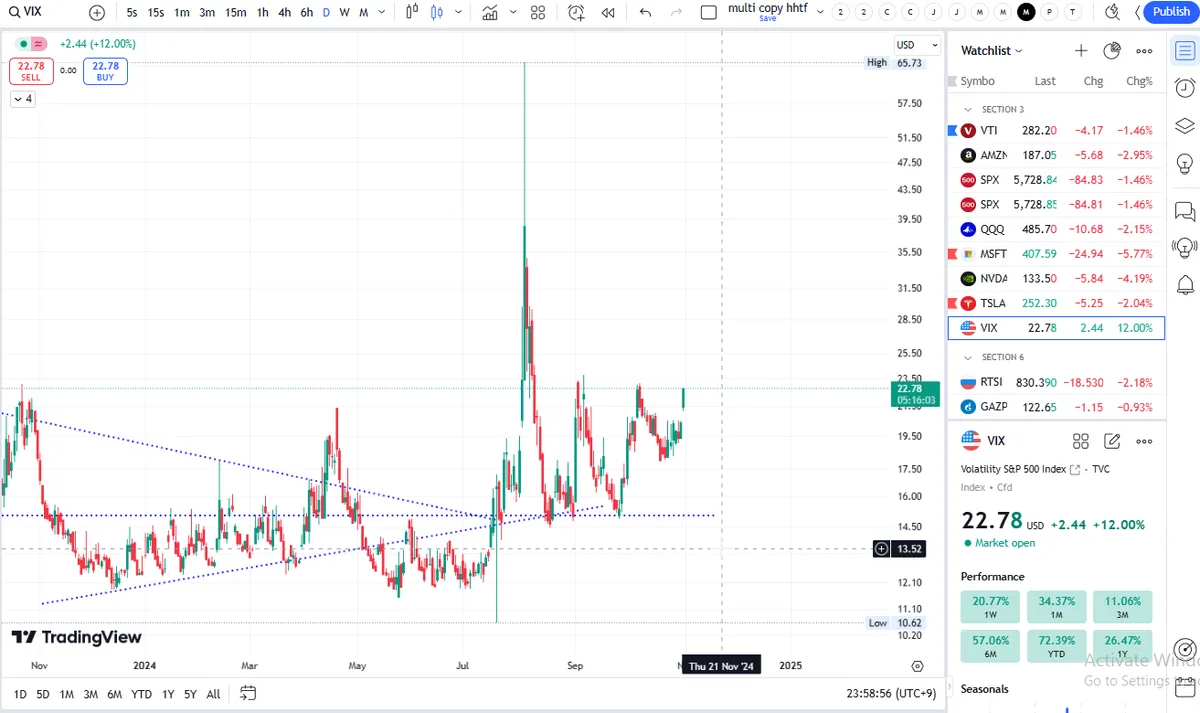Toggle the Watchlist panel sidebar button
Image resolution: width=1200 pixels, height=713 pixels.
click(1185, 51)
